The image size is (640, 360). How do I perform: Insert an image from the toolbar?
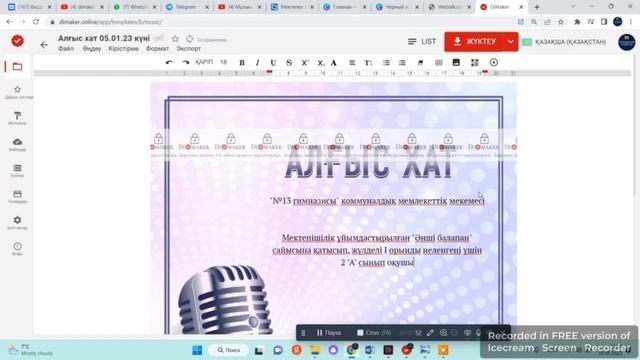456,62
